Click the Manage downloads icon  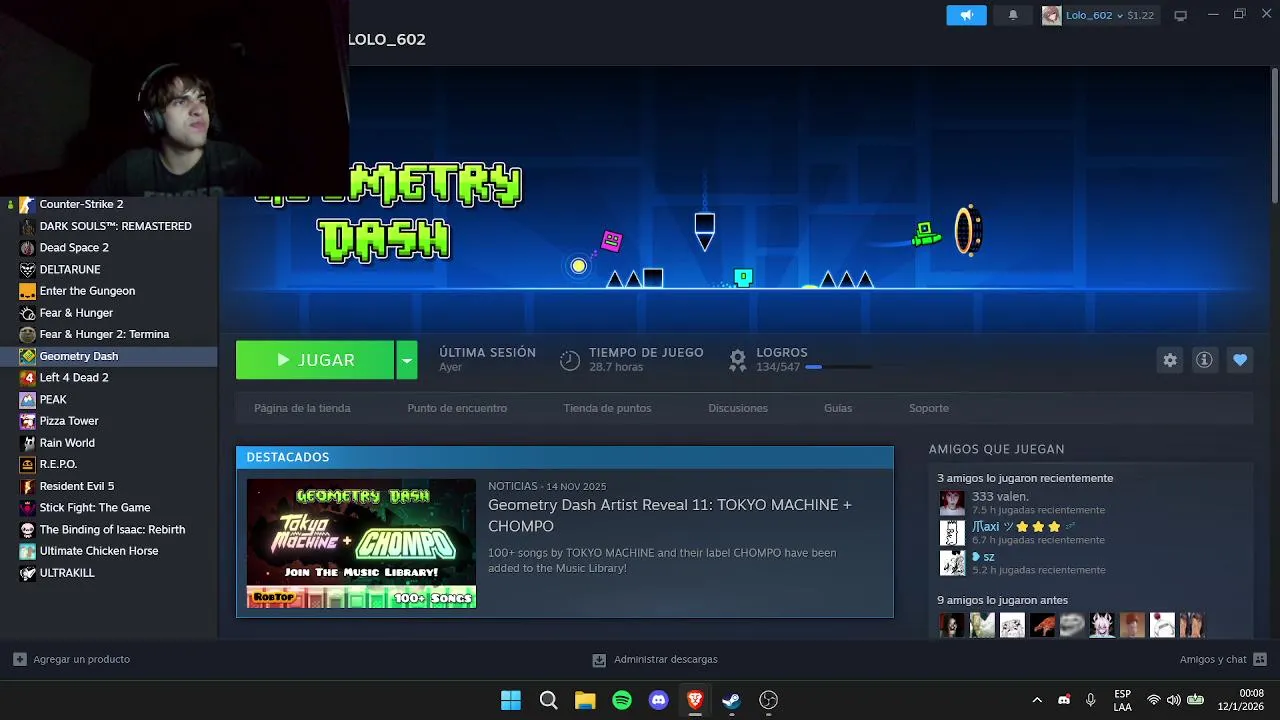599,660
